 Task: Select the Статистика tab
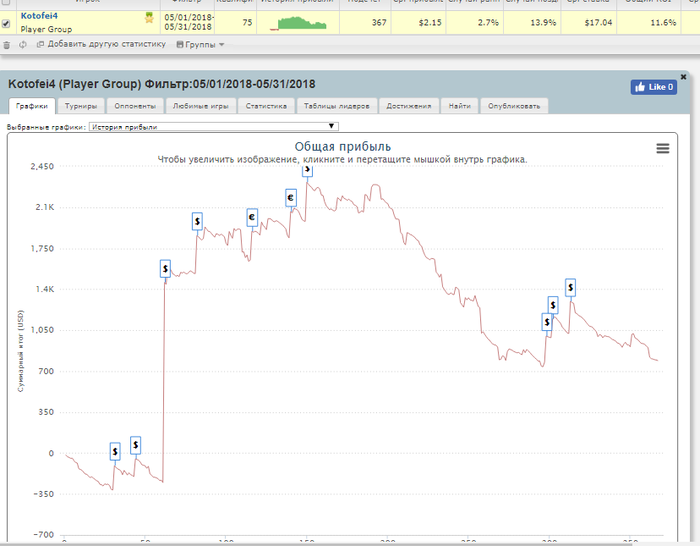(x=266, y=106)
